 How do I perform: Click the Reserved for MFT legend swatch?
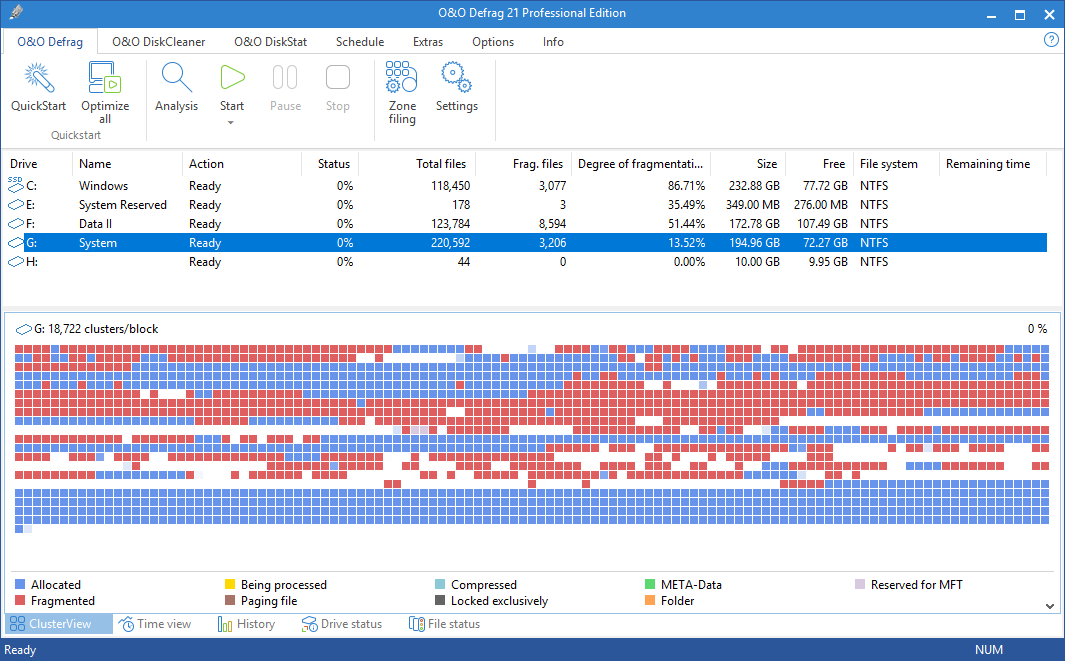pos(860,584)
